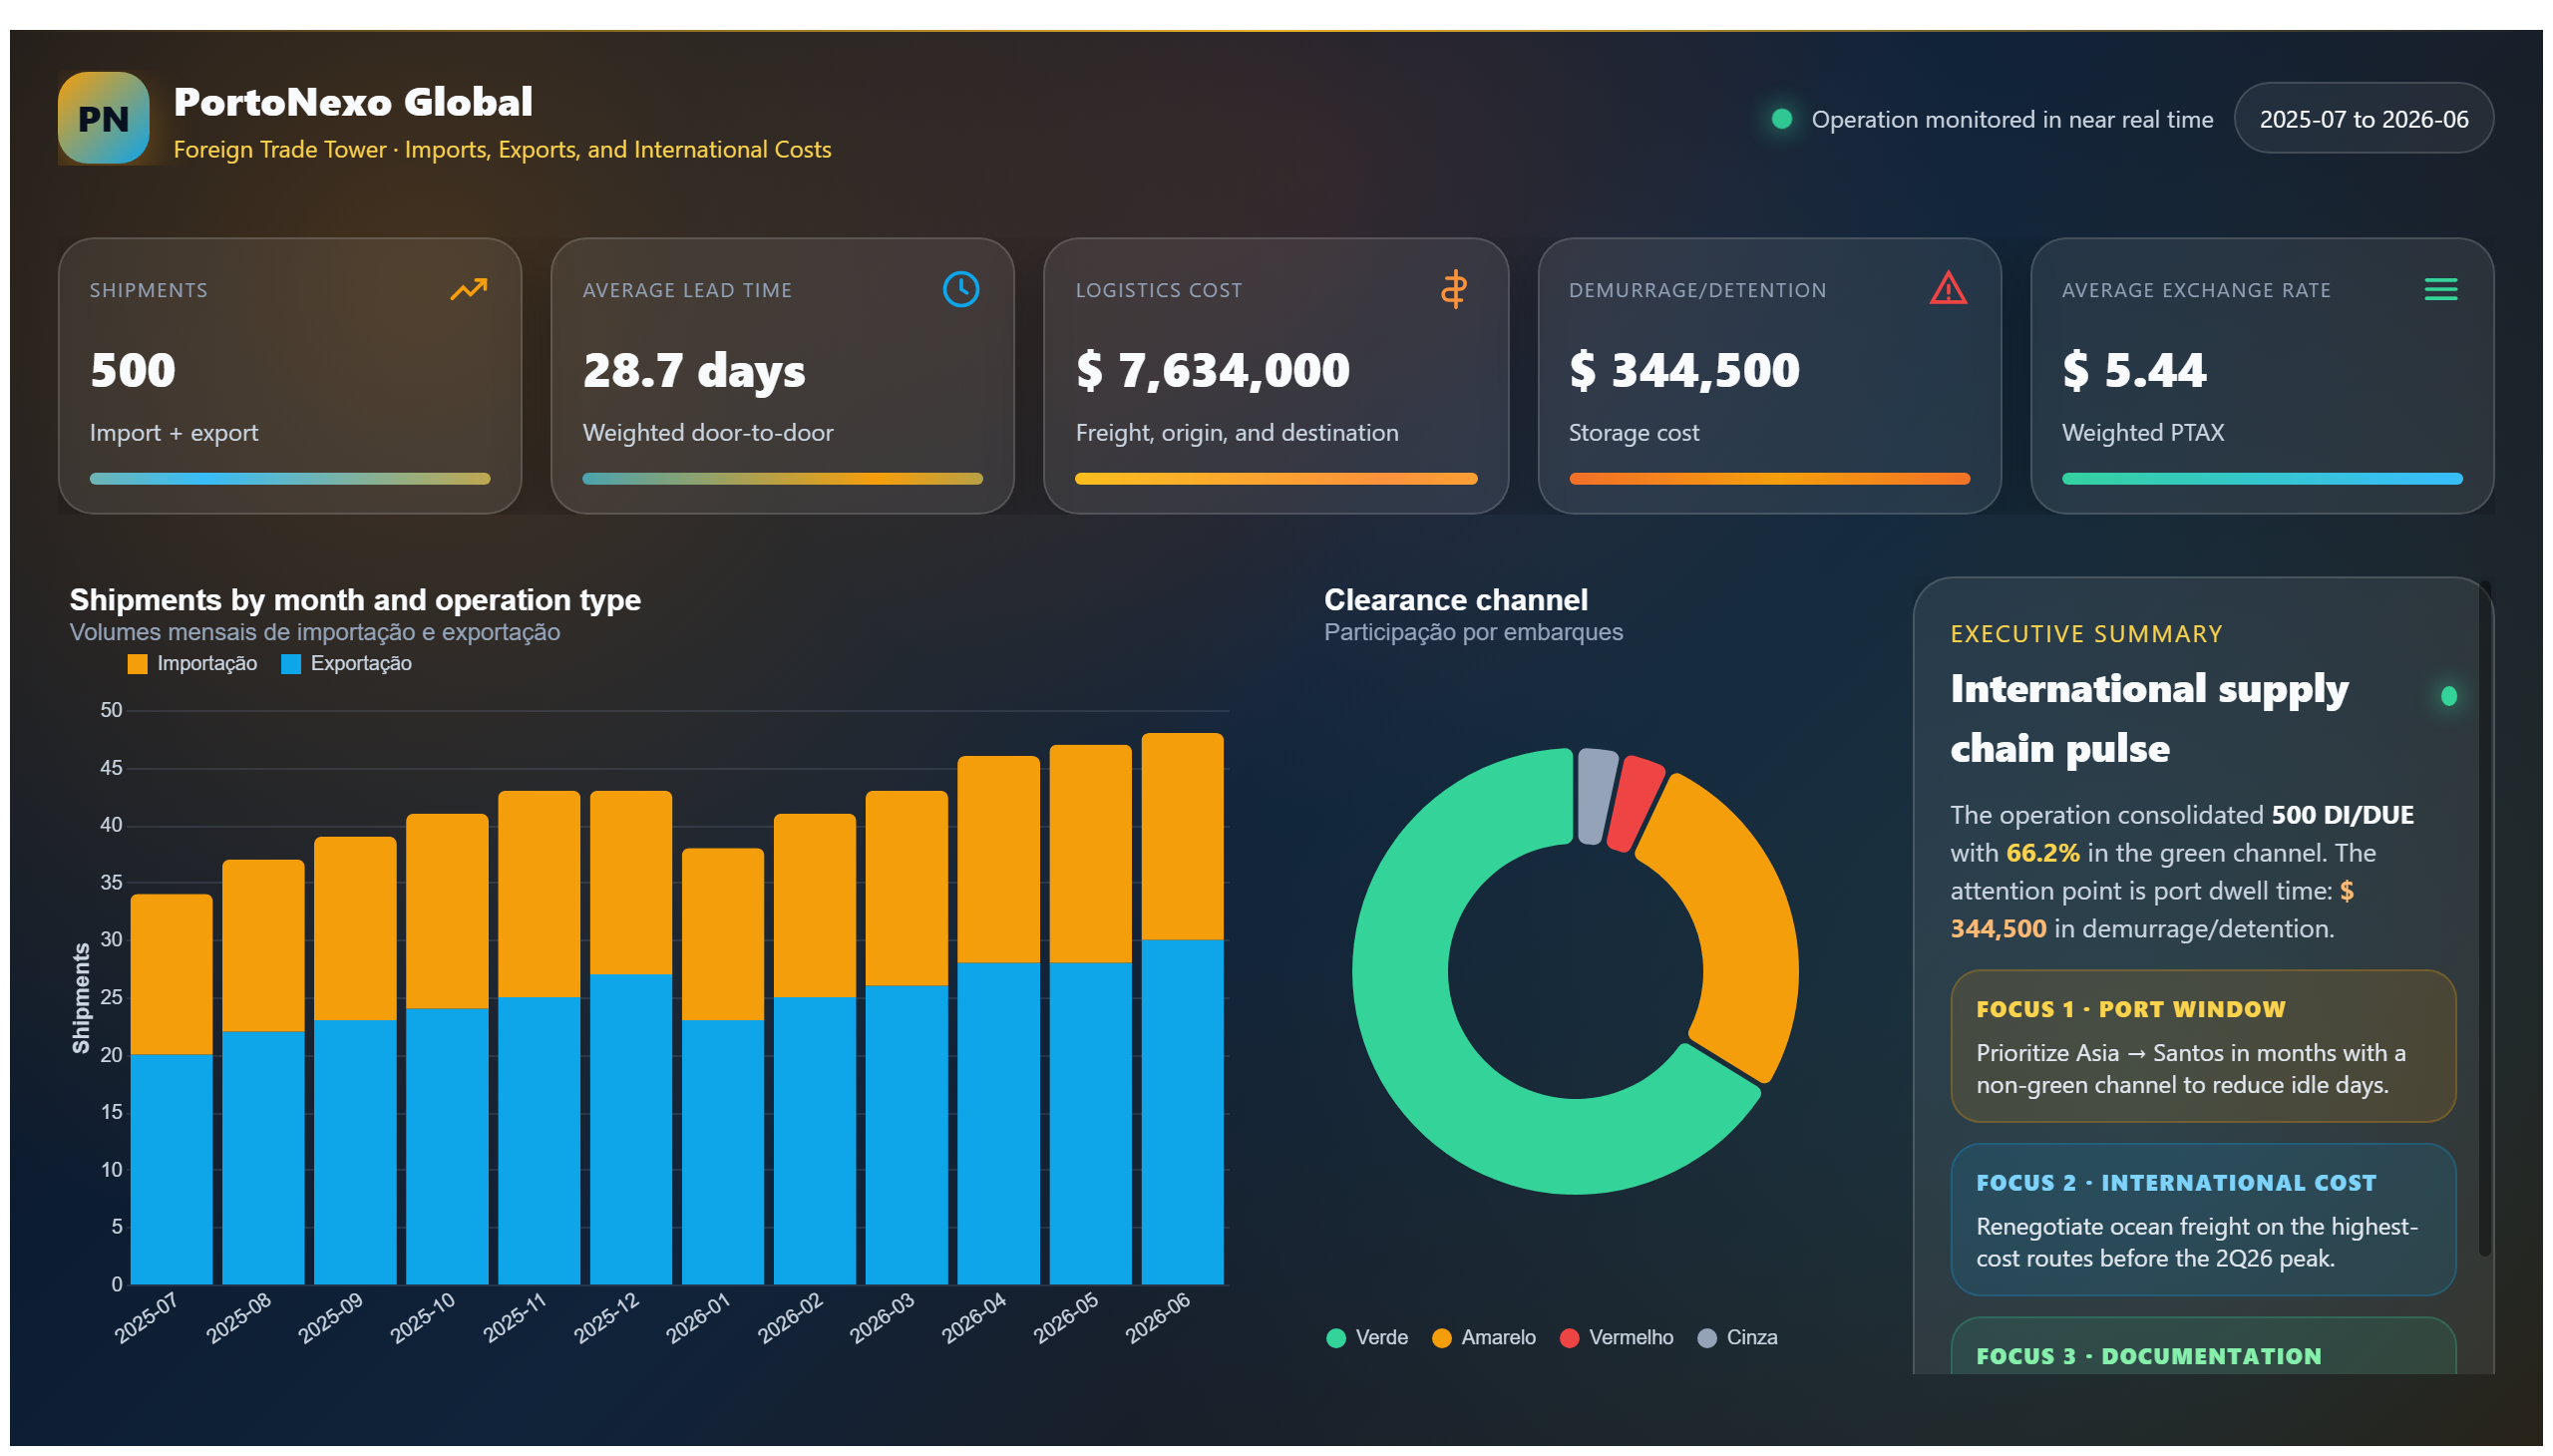The width and height of the screenshot is (2553, 1456).
Task: Toggle the Exportação legend series
Action: 346,664
